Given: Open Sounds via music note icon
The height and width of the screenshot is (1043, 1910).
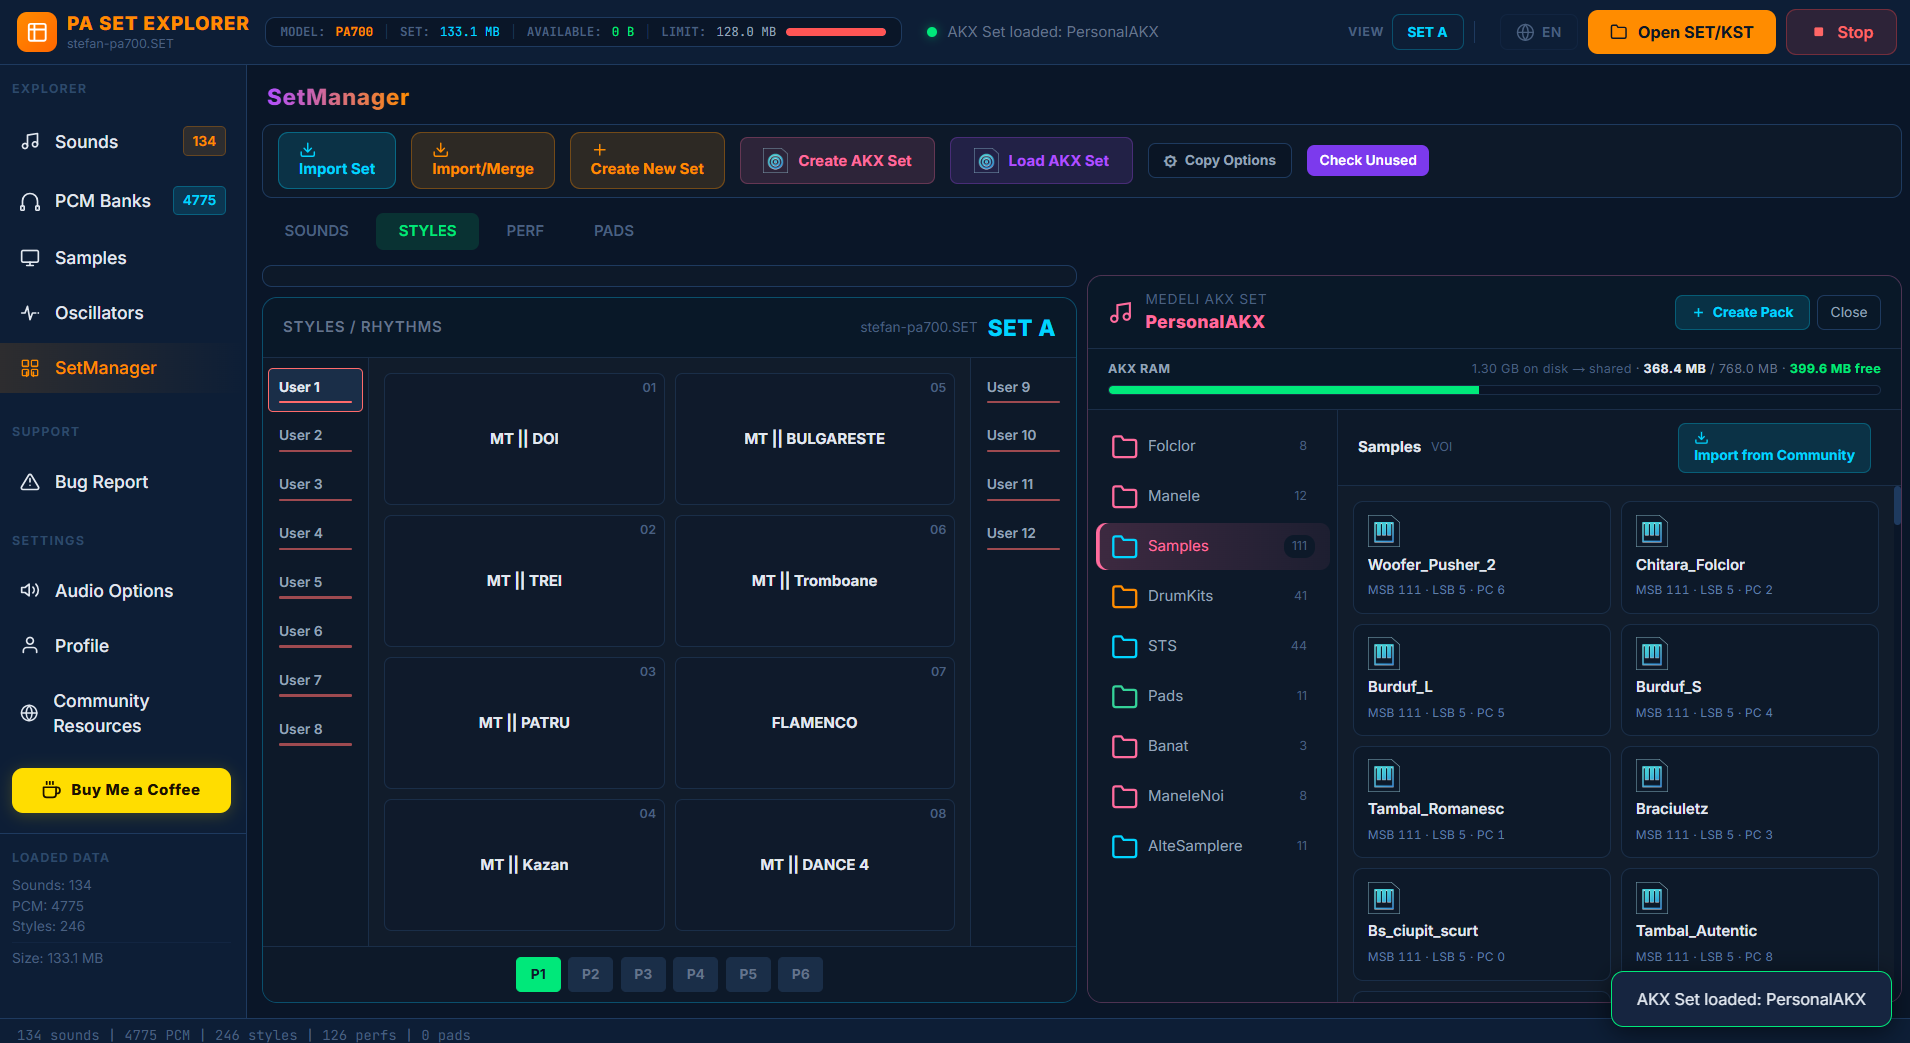Looking at the screenshot, I should point(31,141).
